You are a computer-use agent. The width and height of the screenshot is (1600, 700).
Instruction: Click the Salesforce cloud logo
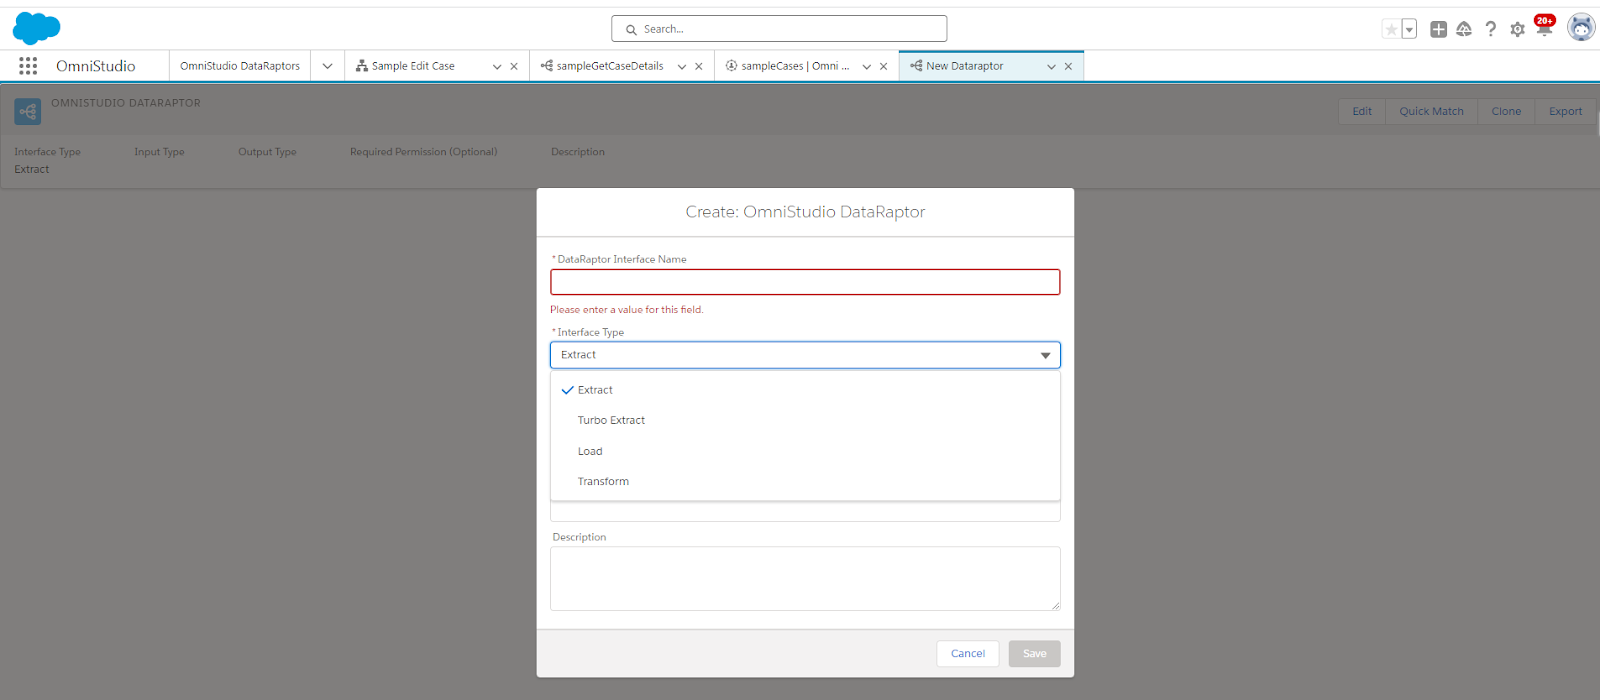[37, 28]
